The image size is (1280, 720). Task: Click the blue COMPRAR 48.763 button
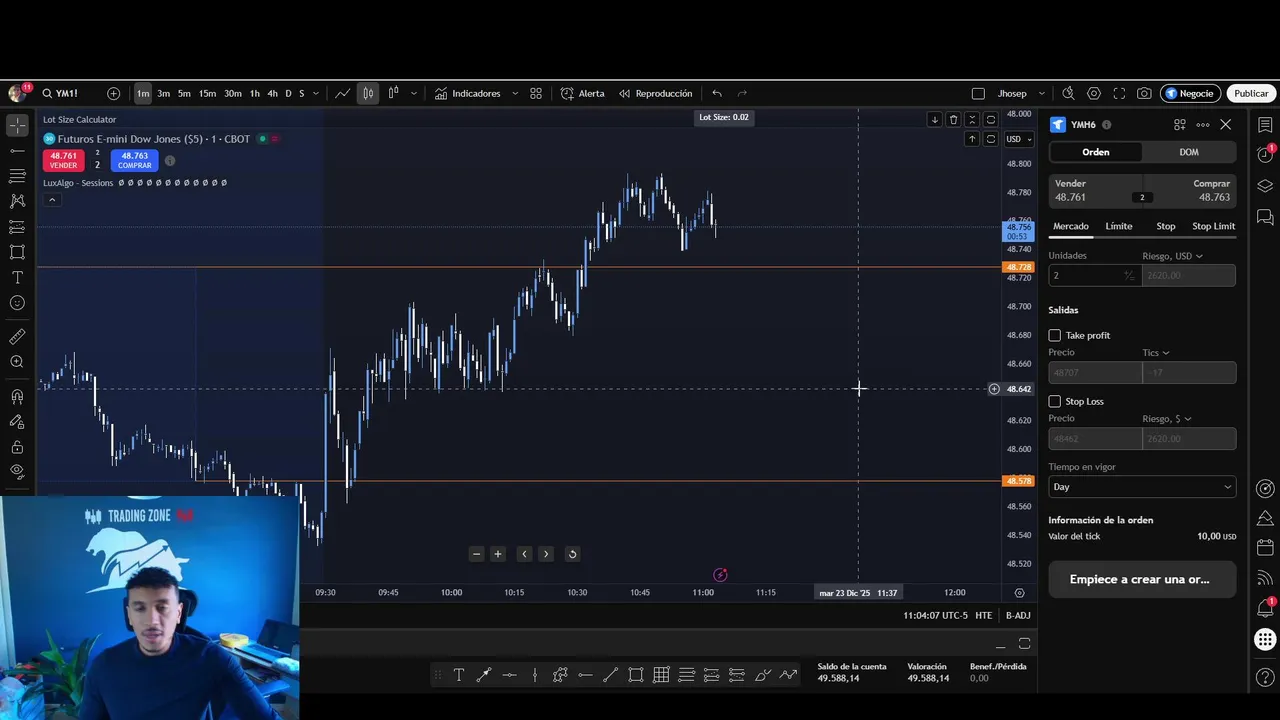(x=134, y=160)
